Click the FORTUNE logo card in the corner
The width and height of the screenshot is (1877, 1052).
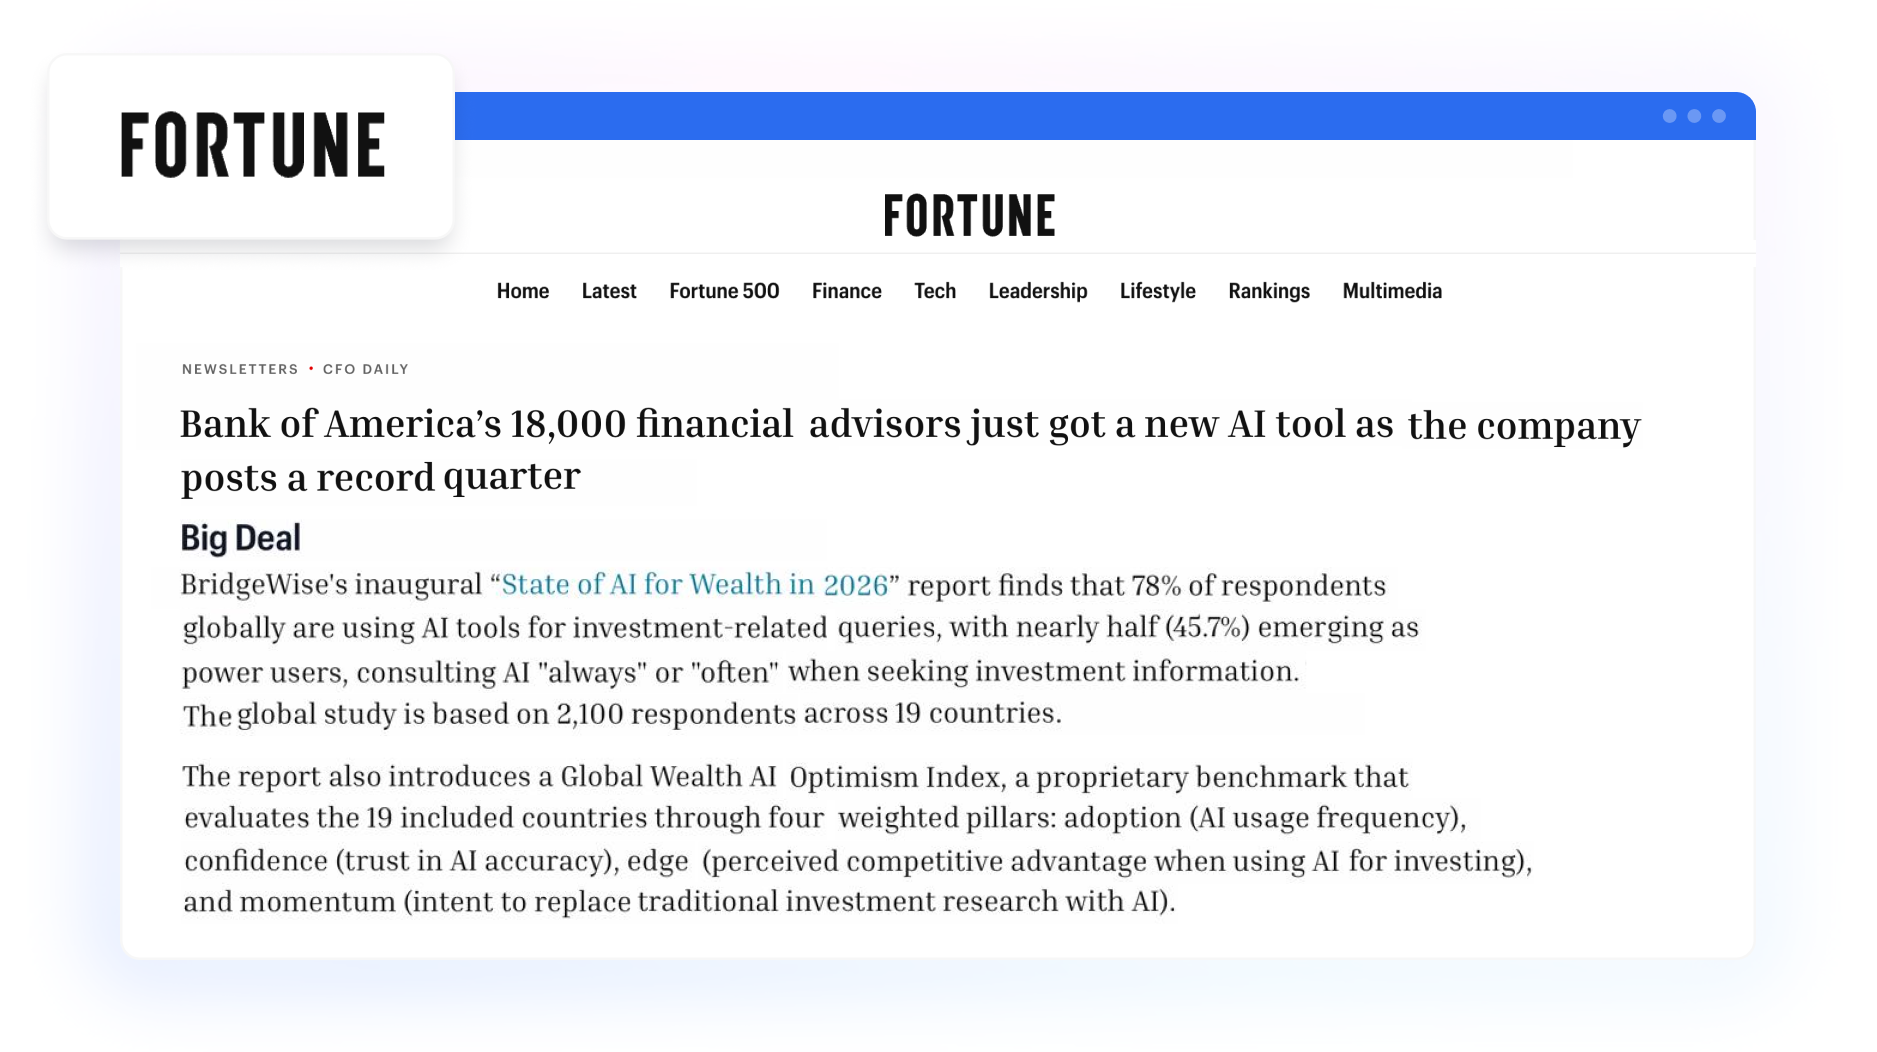coord(252,143)
